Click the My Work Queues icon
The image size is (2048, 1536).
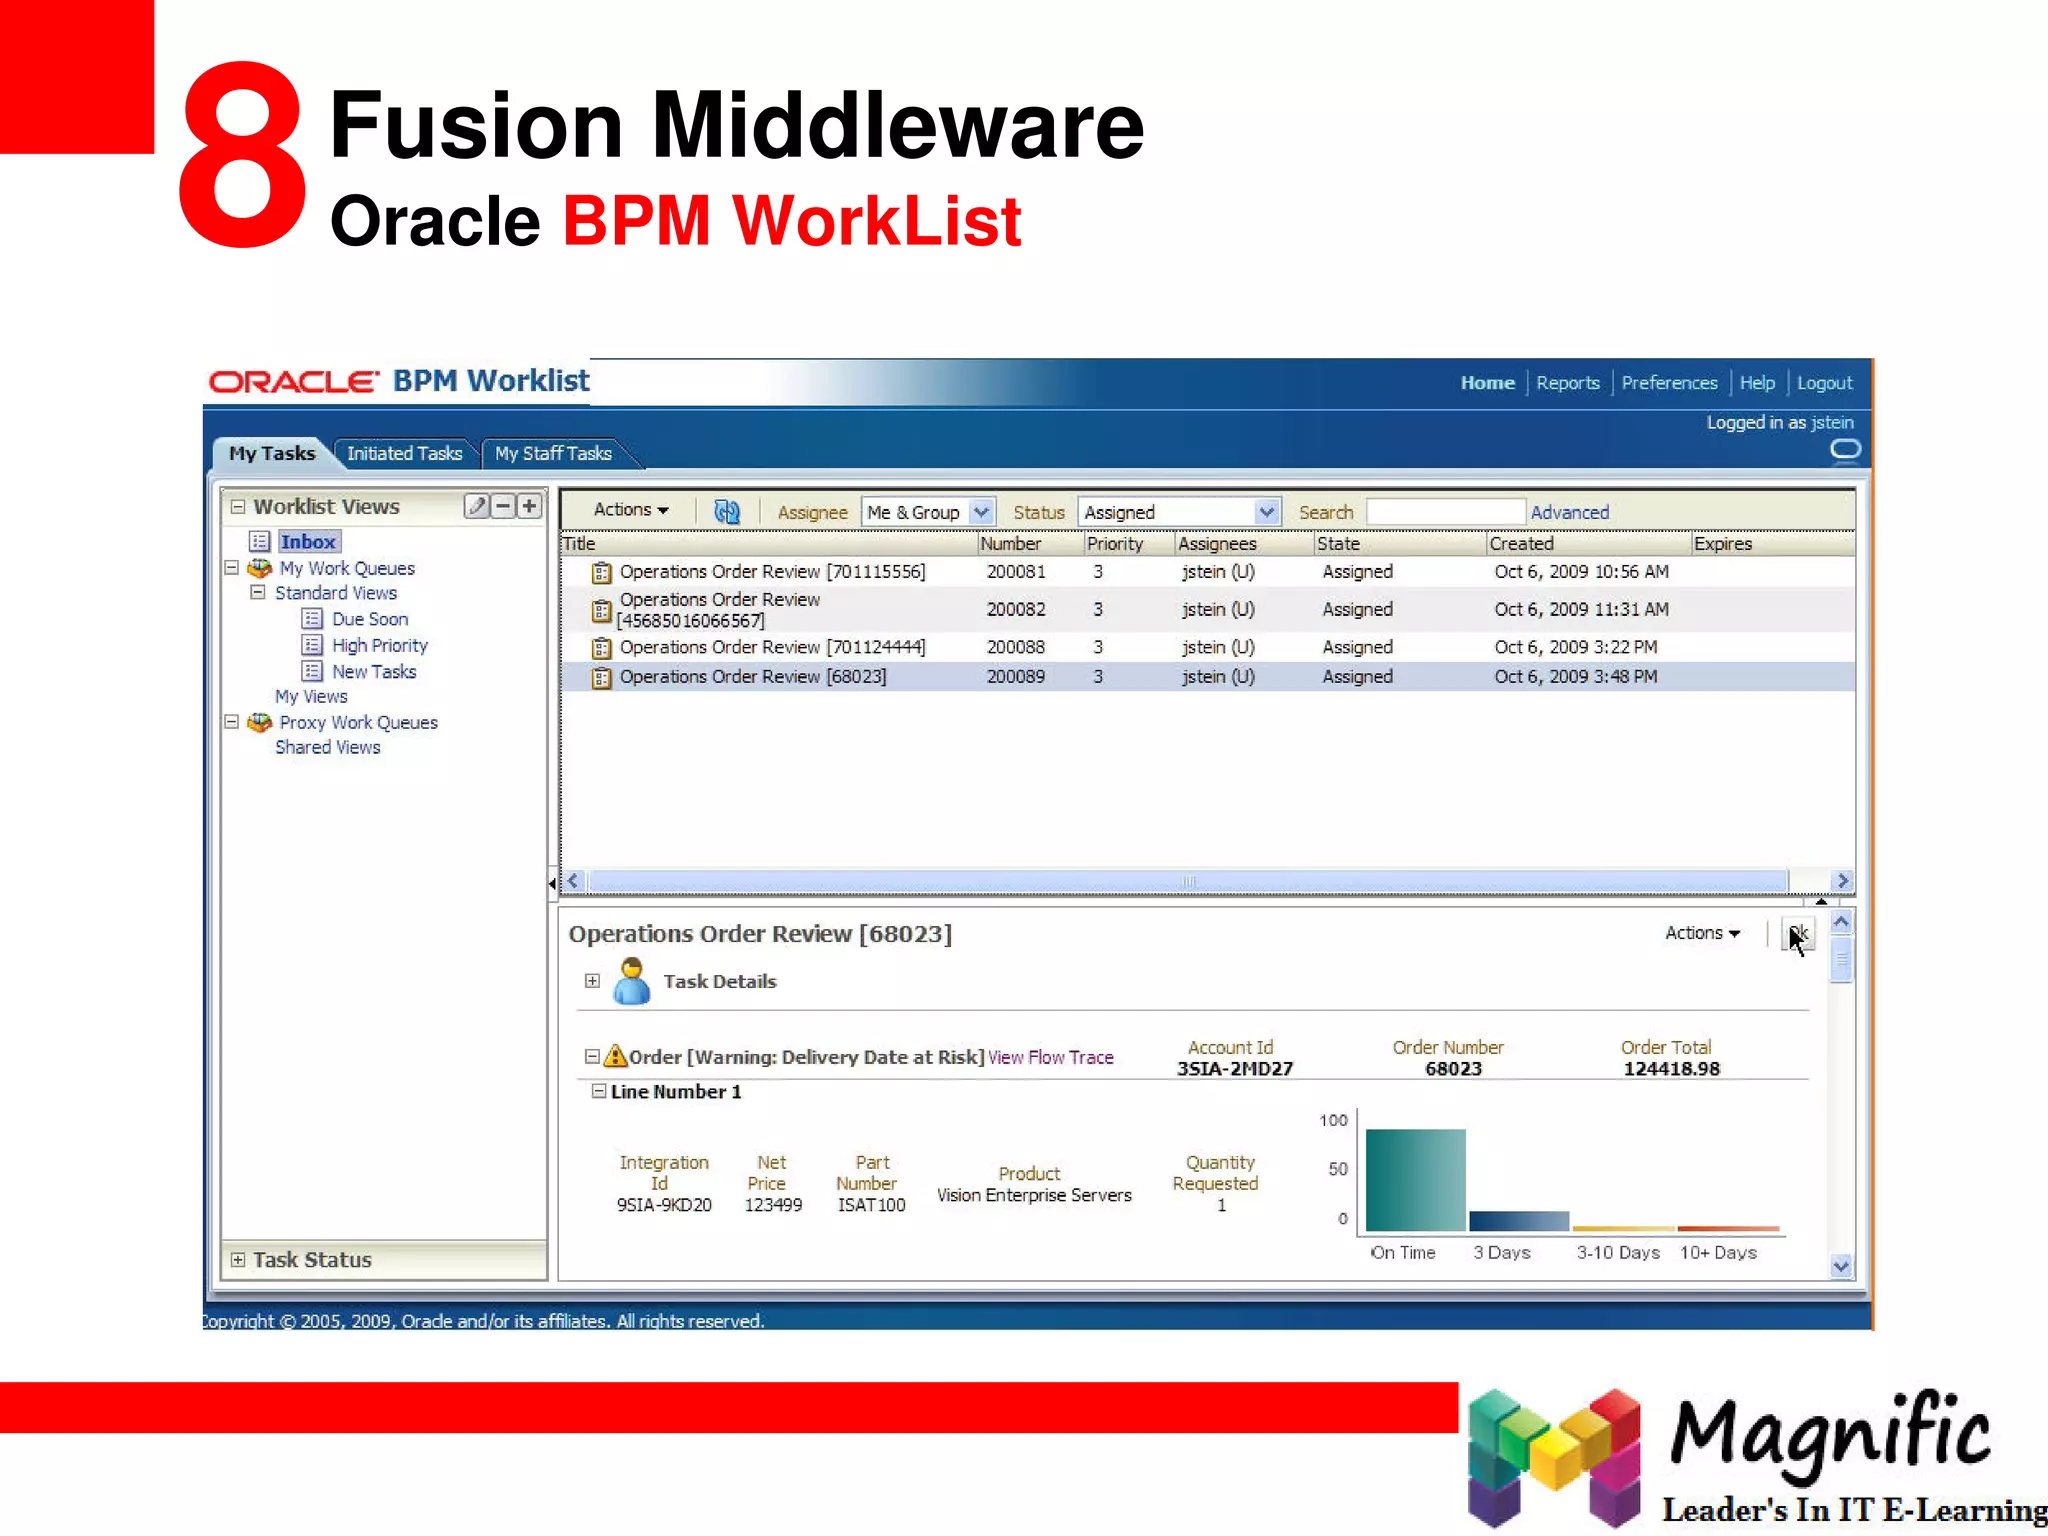click(260, 568)
